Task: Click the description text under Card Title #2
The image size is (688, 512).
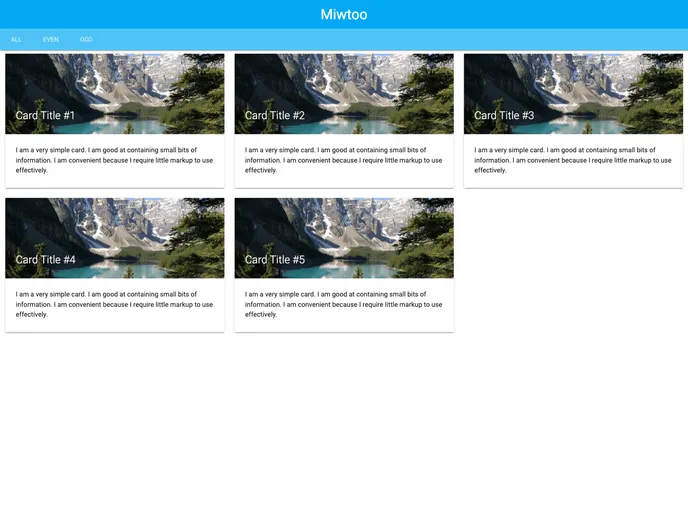Action: pyautogui.click(x=343, y=160)
